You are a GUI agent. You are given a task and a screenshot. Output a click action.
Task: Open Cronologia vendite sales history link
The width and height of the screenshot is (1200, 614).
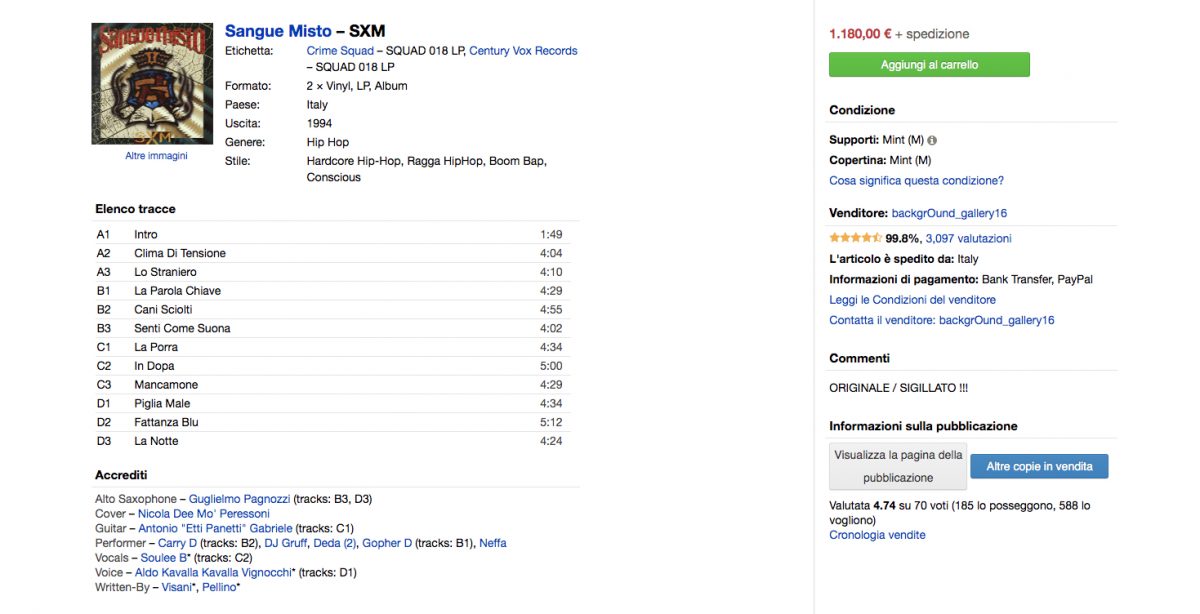tap(877, 535)
